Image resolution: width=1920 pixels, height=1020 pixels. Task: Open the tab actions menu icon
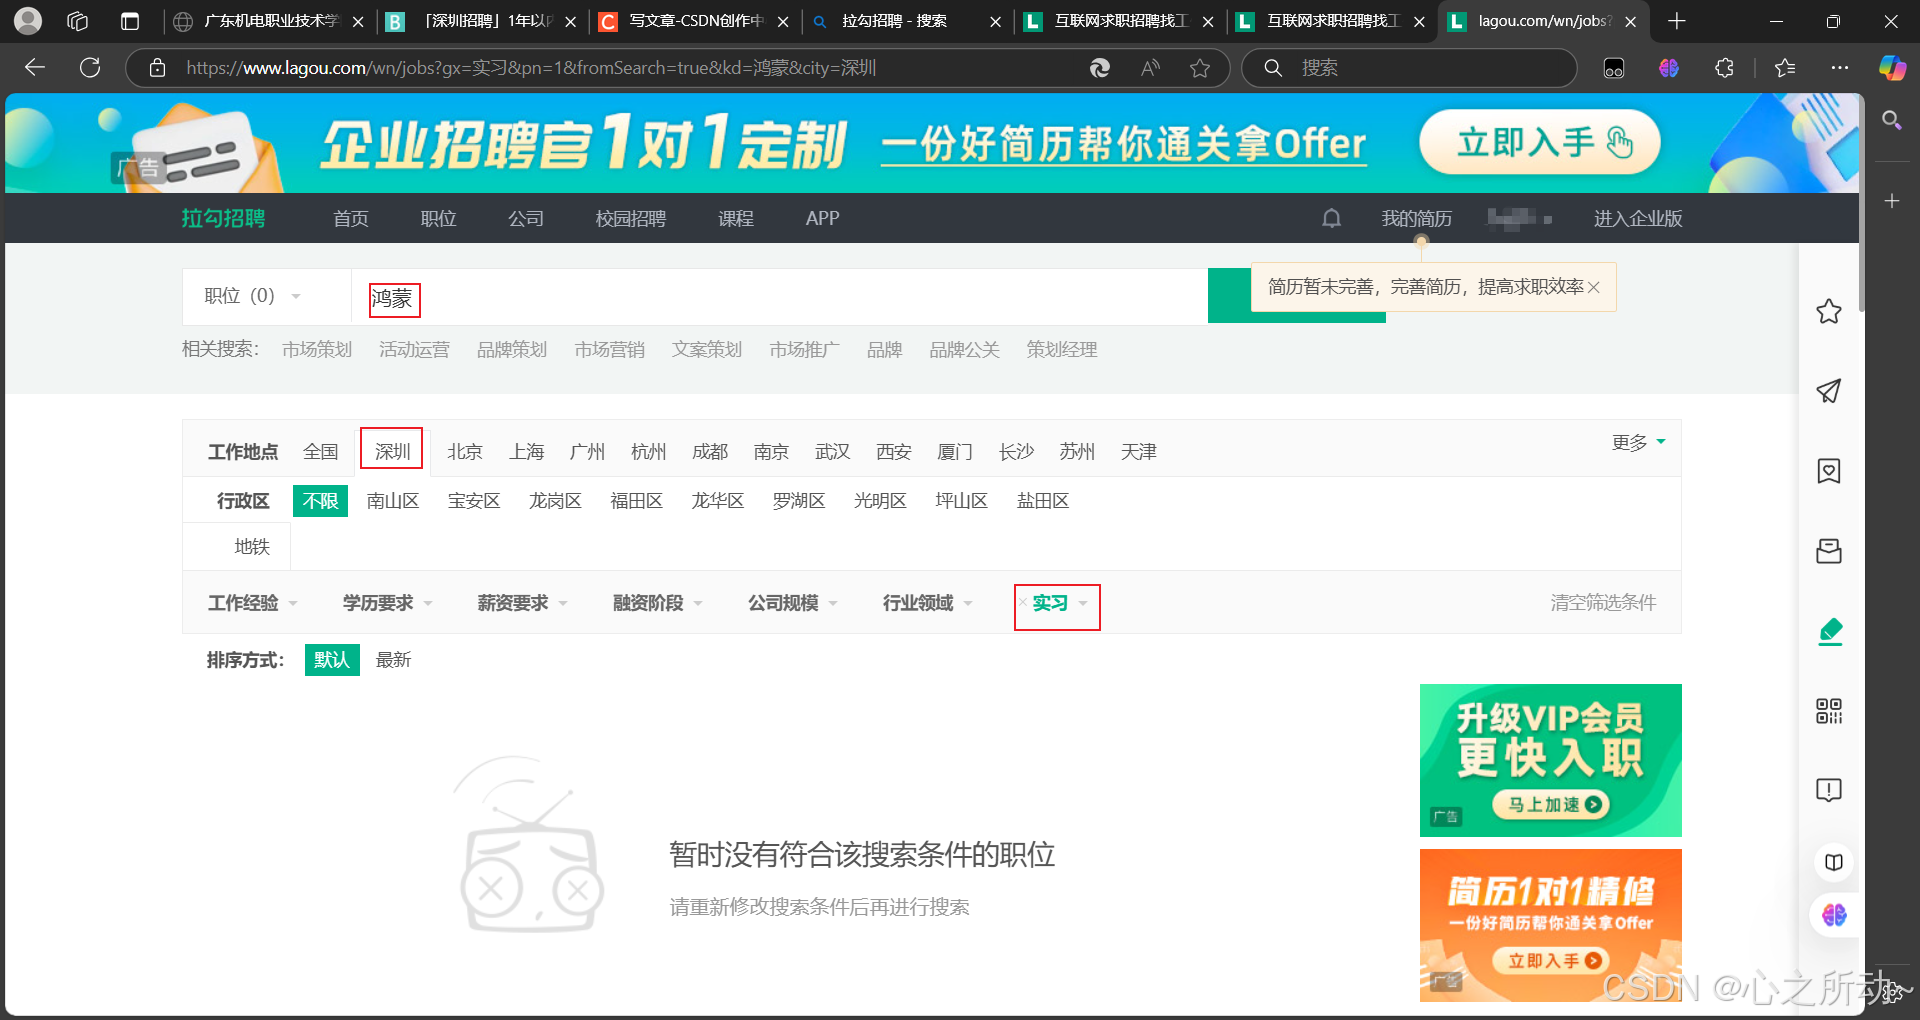click(x=130, y=21)
